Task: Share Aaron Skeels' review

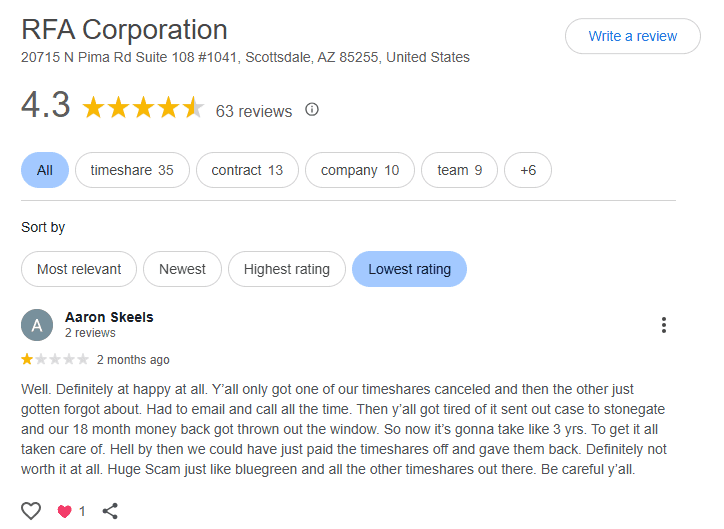Action: [110, 511]
